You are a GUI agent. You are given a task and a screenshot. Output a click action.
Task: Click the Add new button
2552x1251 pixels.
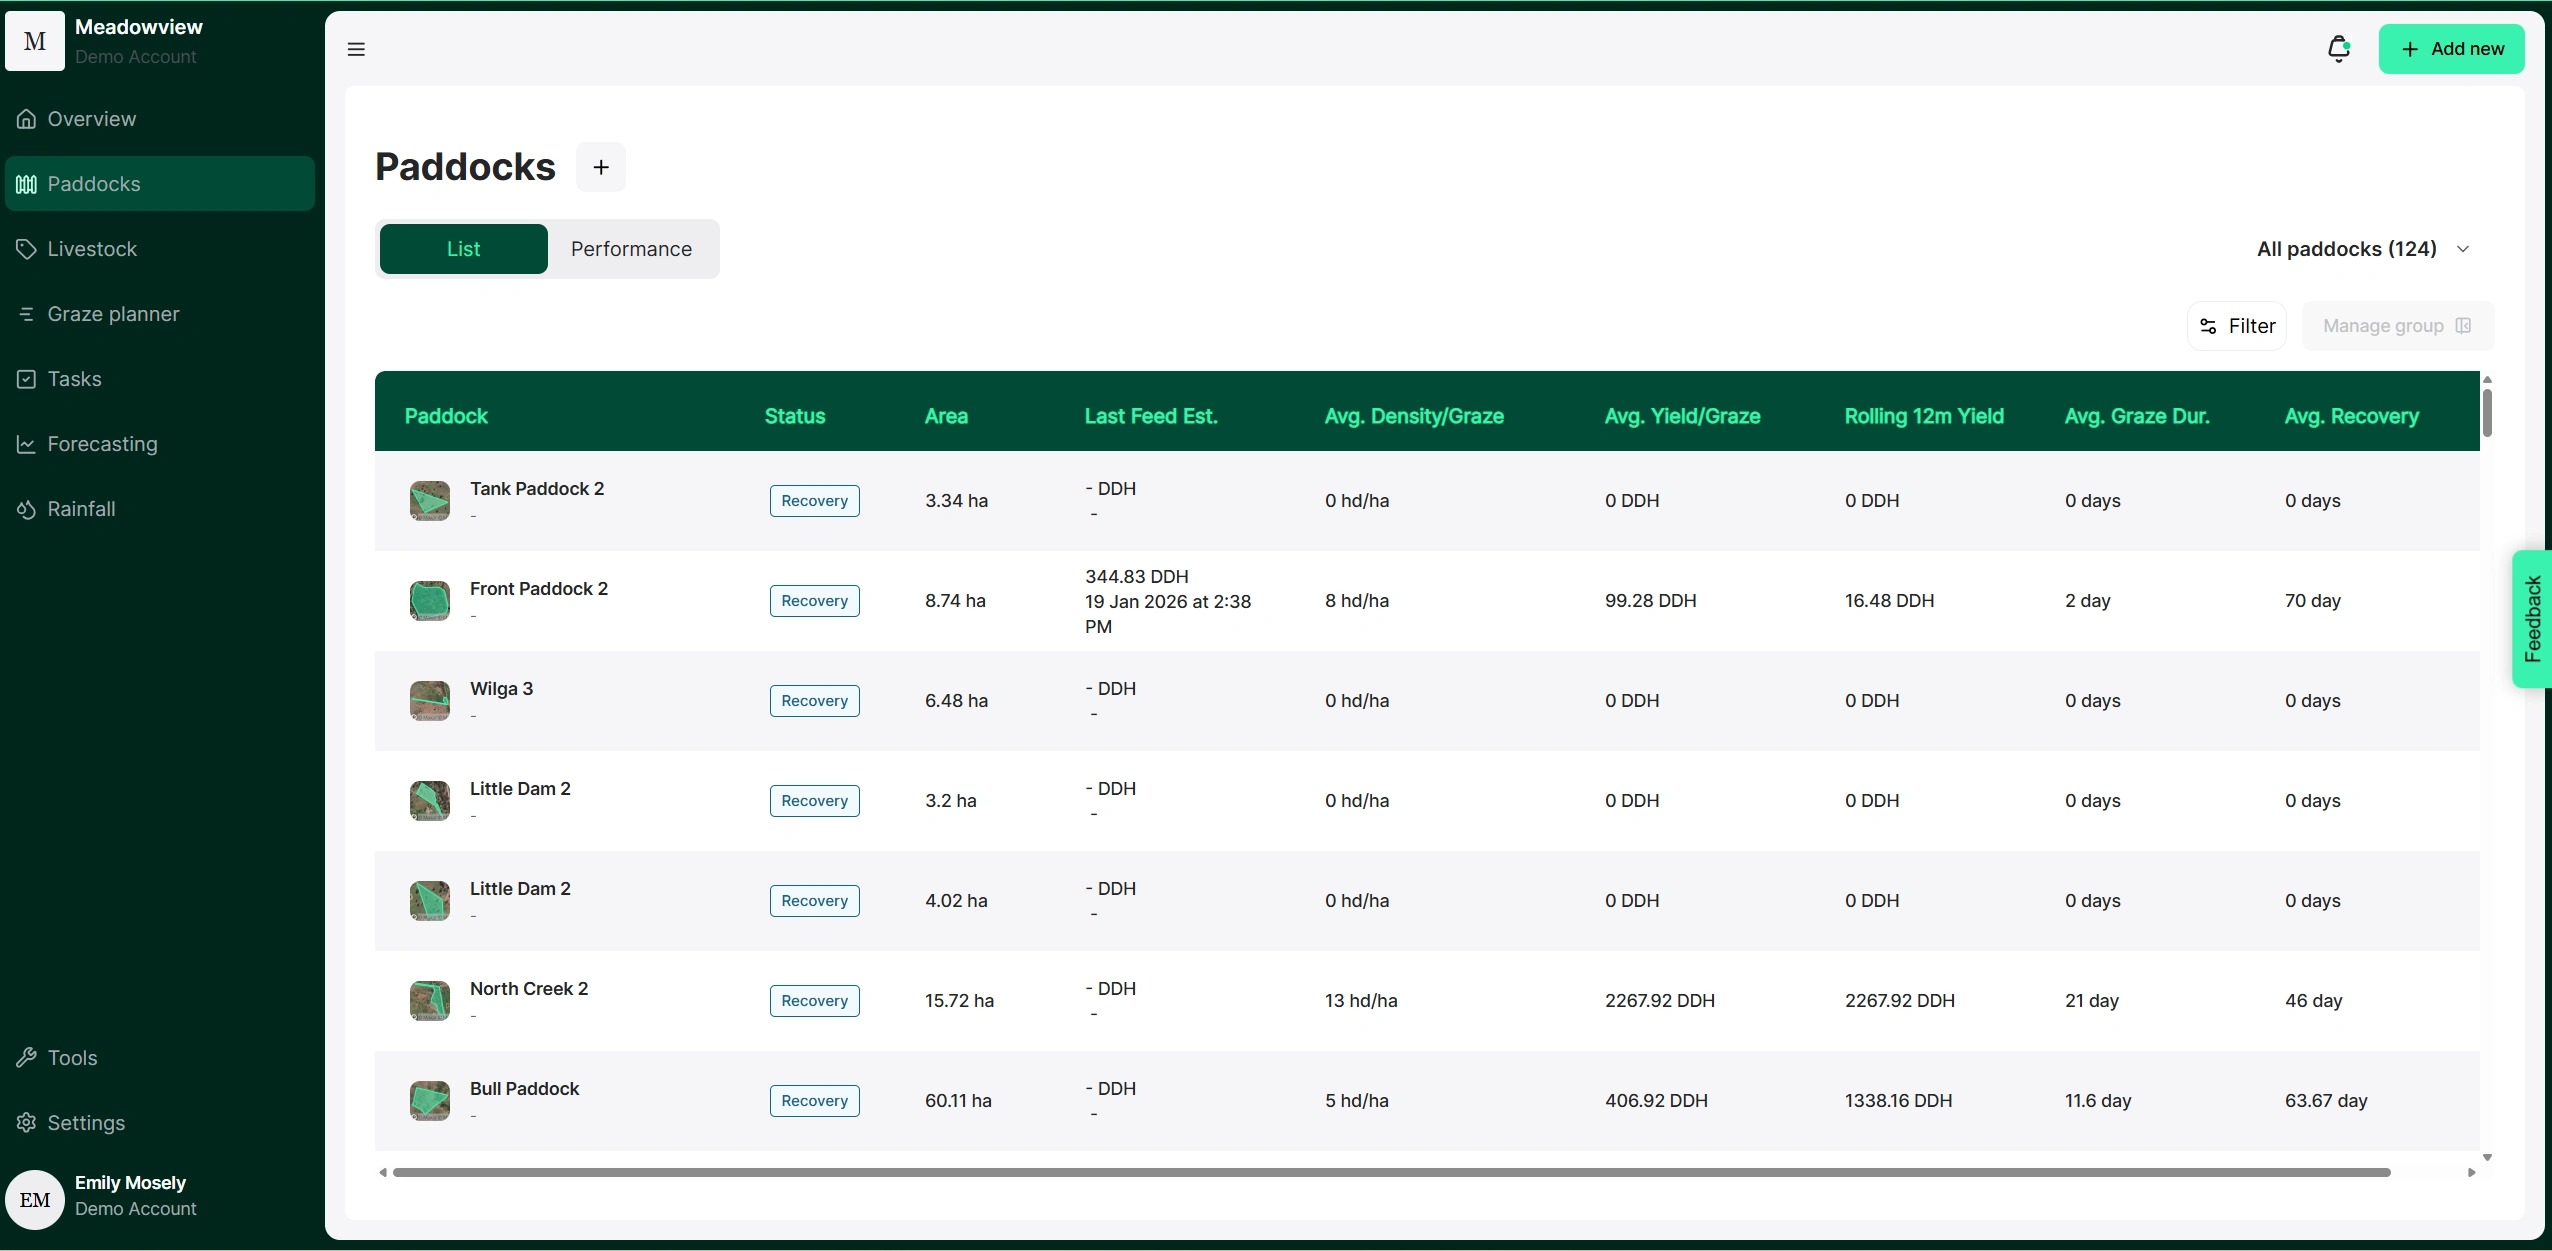coord(2451,49)
